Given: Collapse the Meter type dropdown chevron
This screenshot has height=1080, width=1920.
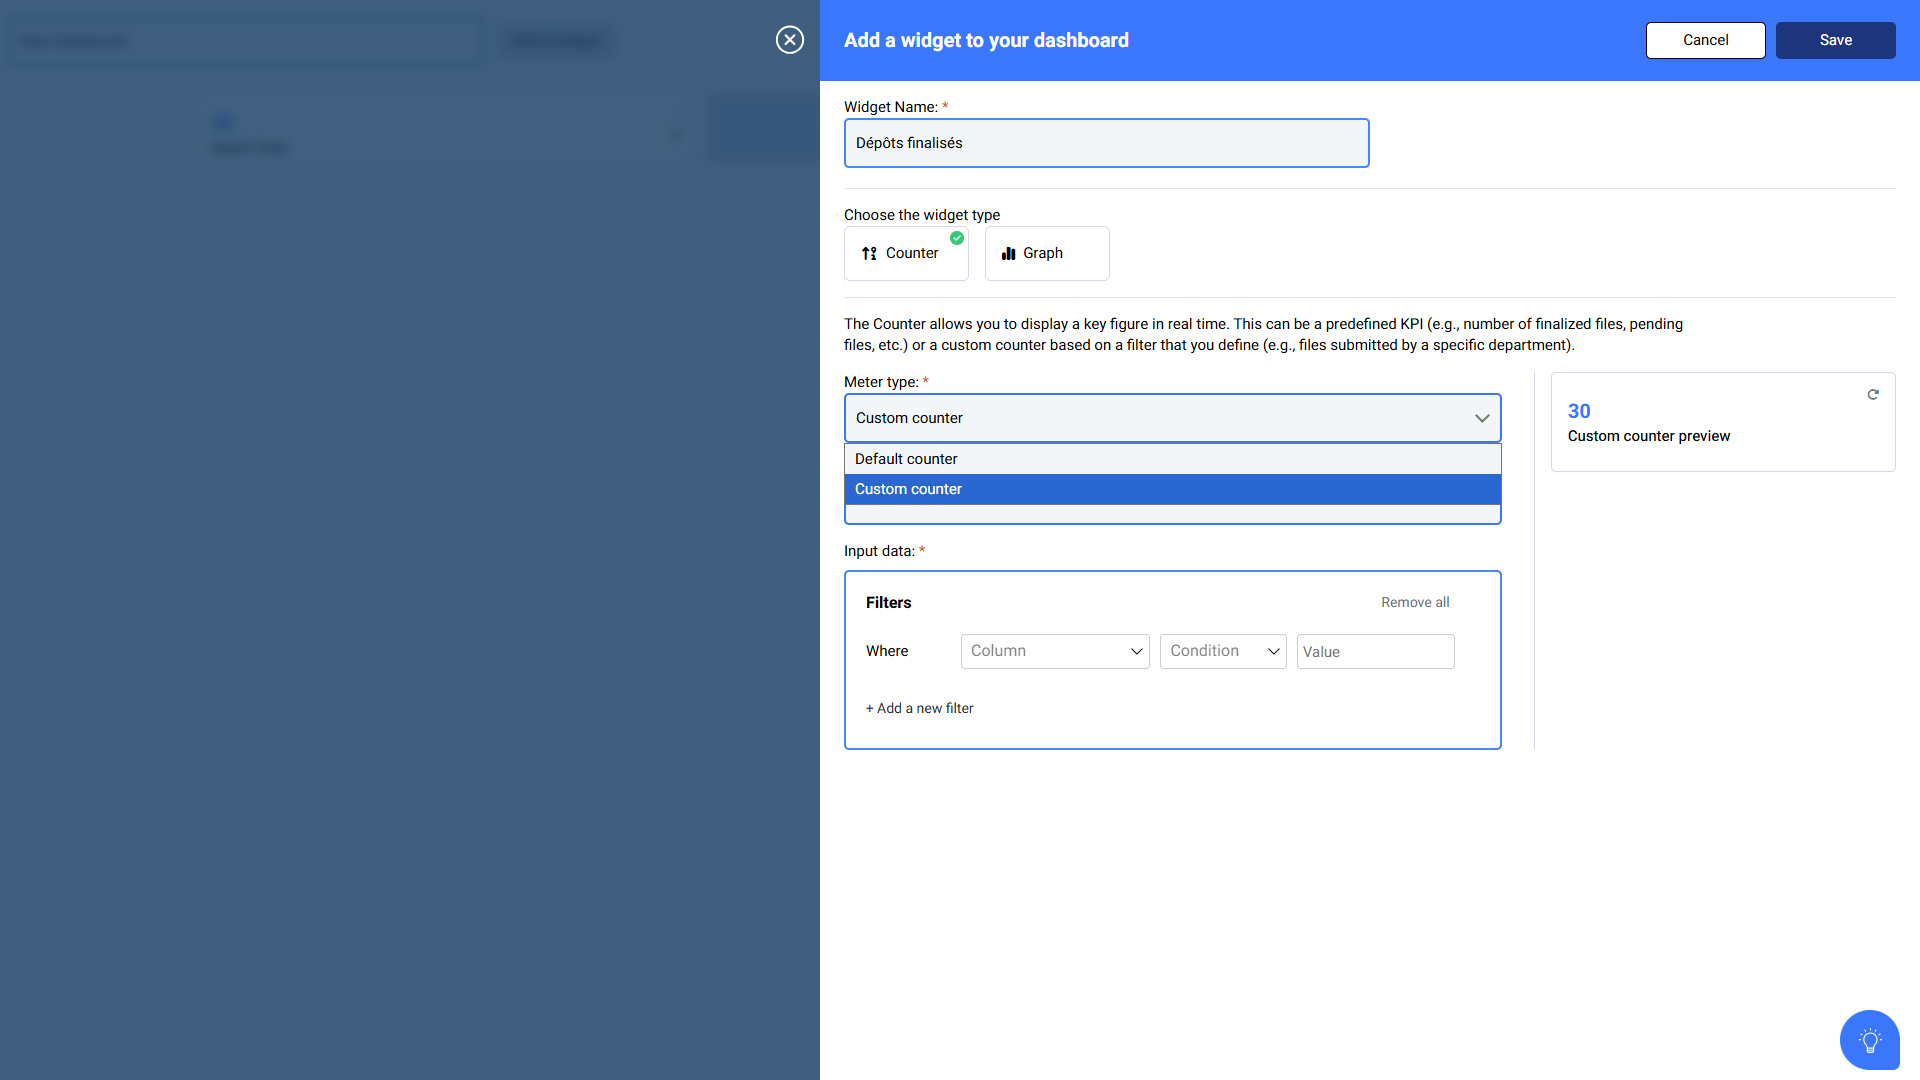Looking at the screenshot, I should 1482,419.
